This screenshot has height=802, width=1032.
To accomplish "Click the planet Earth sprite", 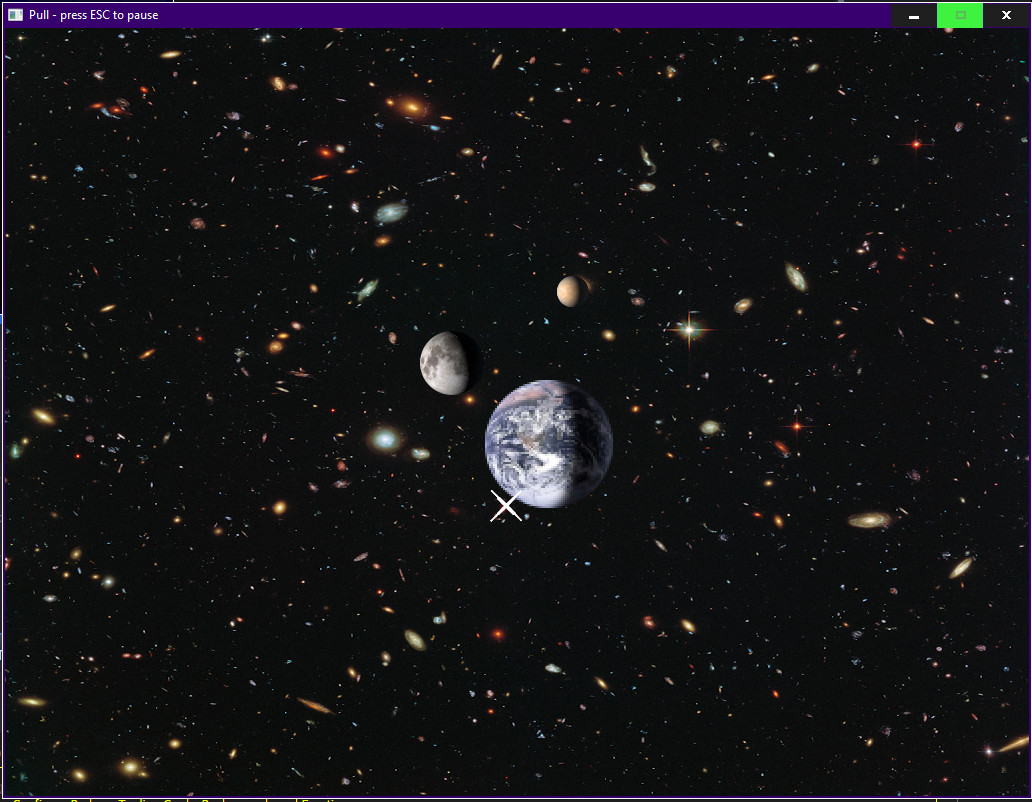I will coord(549,443).
